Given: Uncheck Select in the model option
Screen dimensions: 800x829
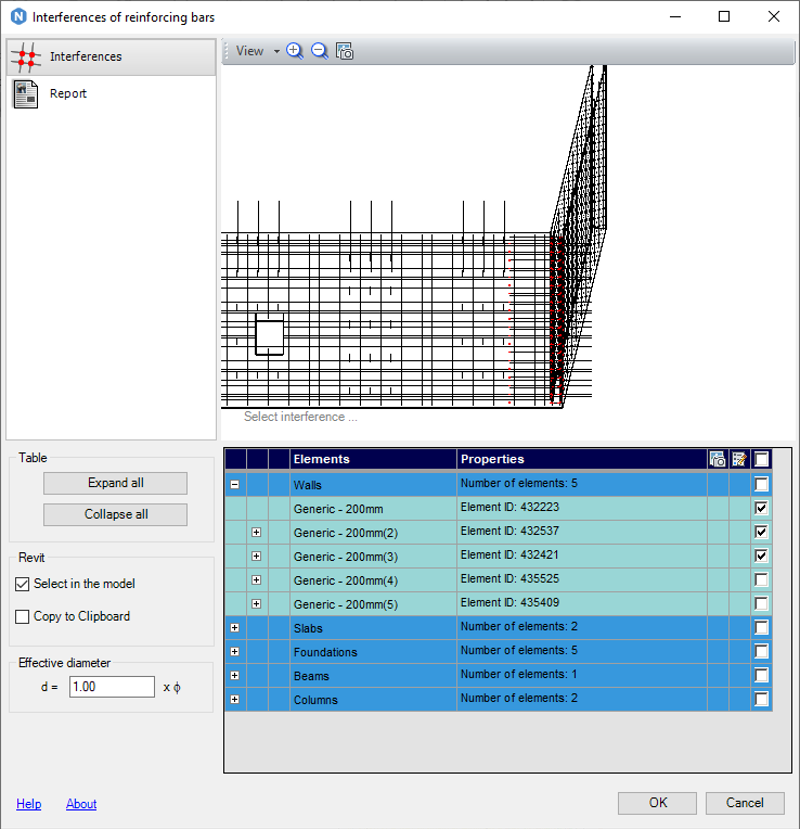Looking at the screenshot, I should click(23, 584).
